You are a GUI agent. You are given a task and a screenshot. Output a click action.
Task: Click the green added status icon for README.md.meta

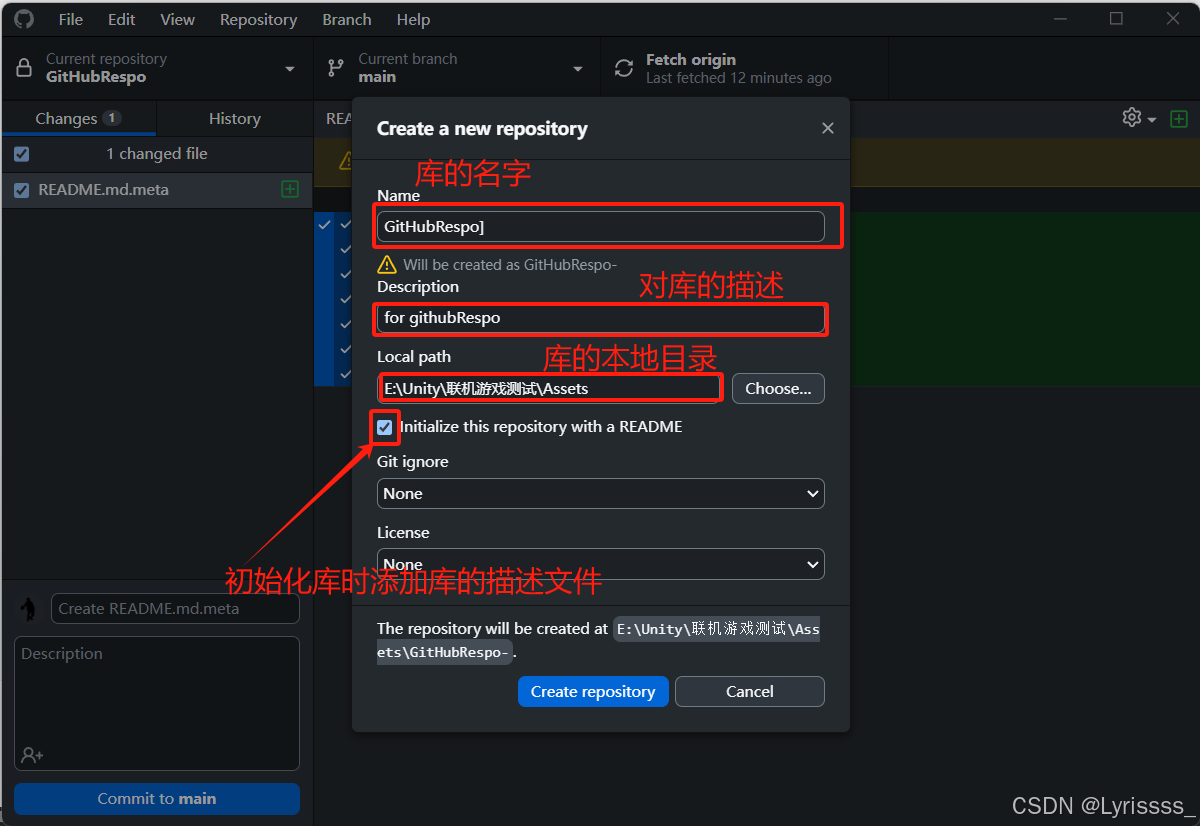(x=290, y=189)
